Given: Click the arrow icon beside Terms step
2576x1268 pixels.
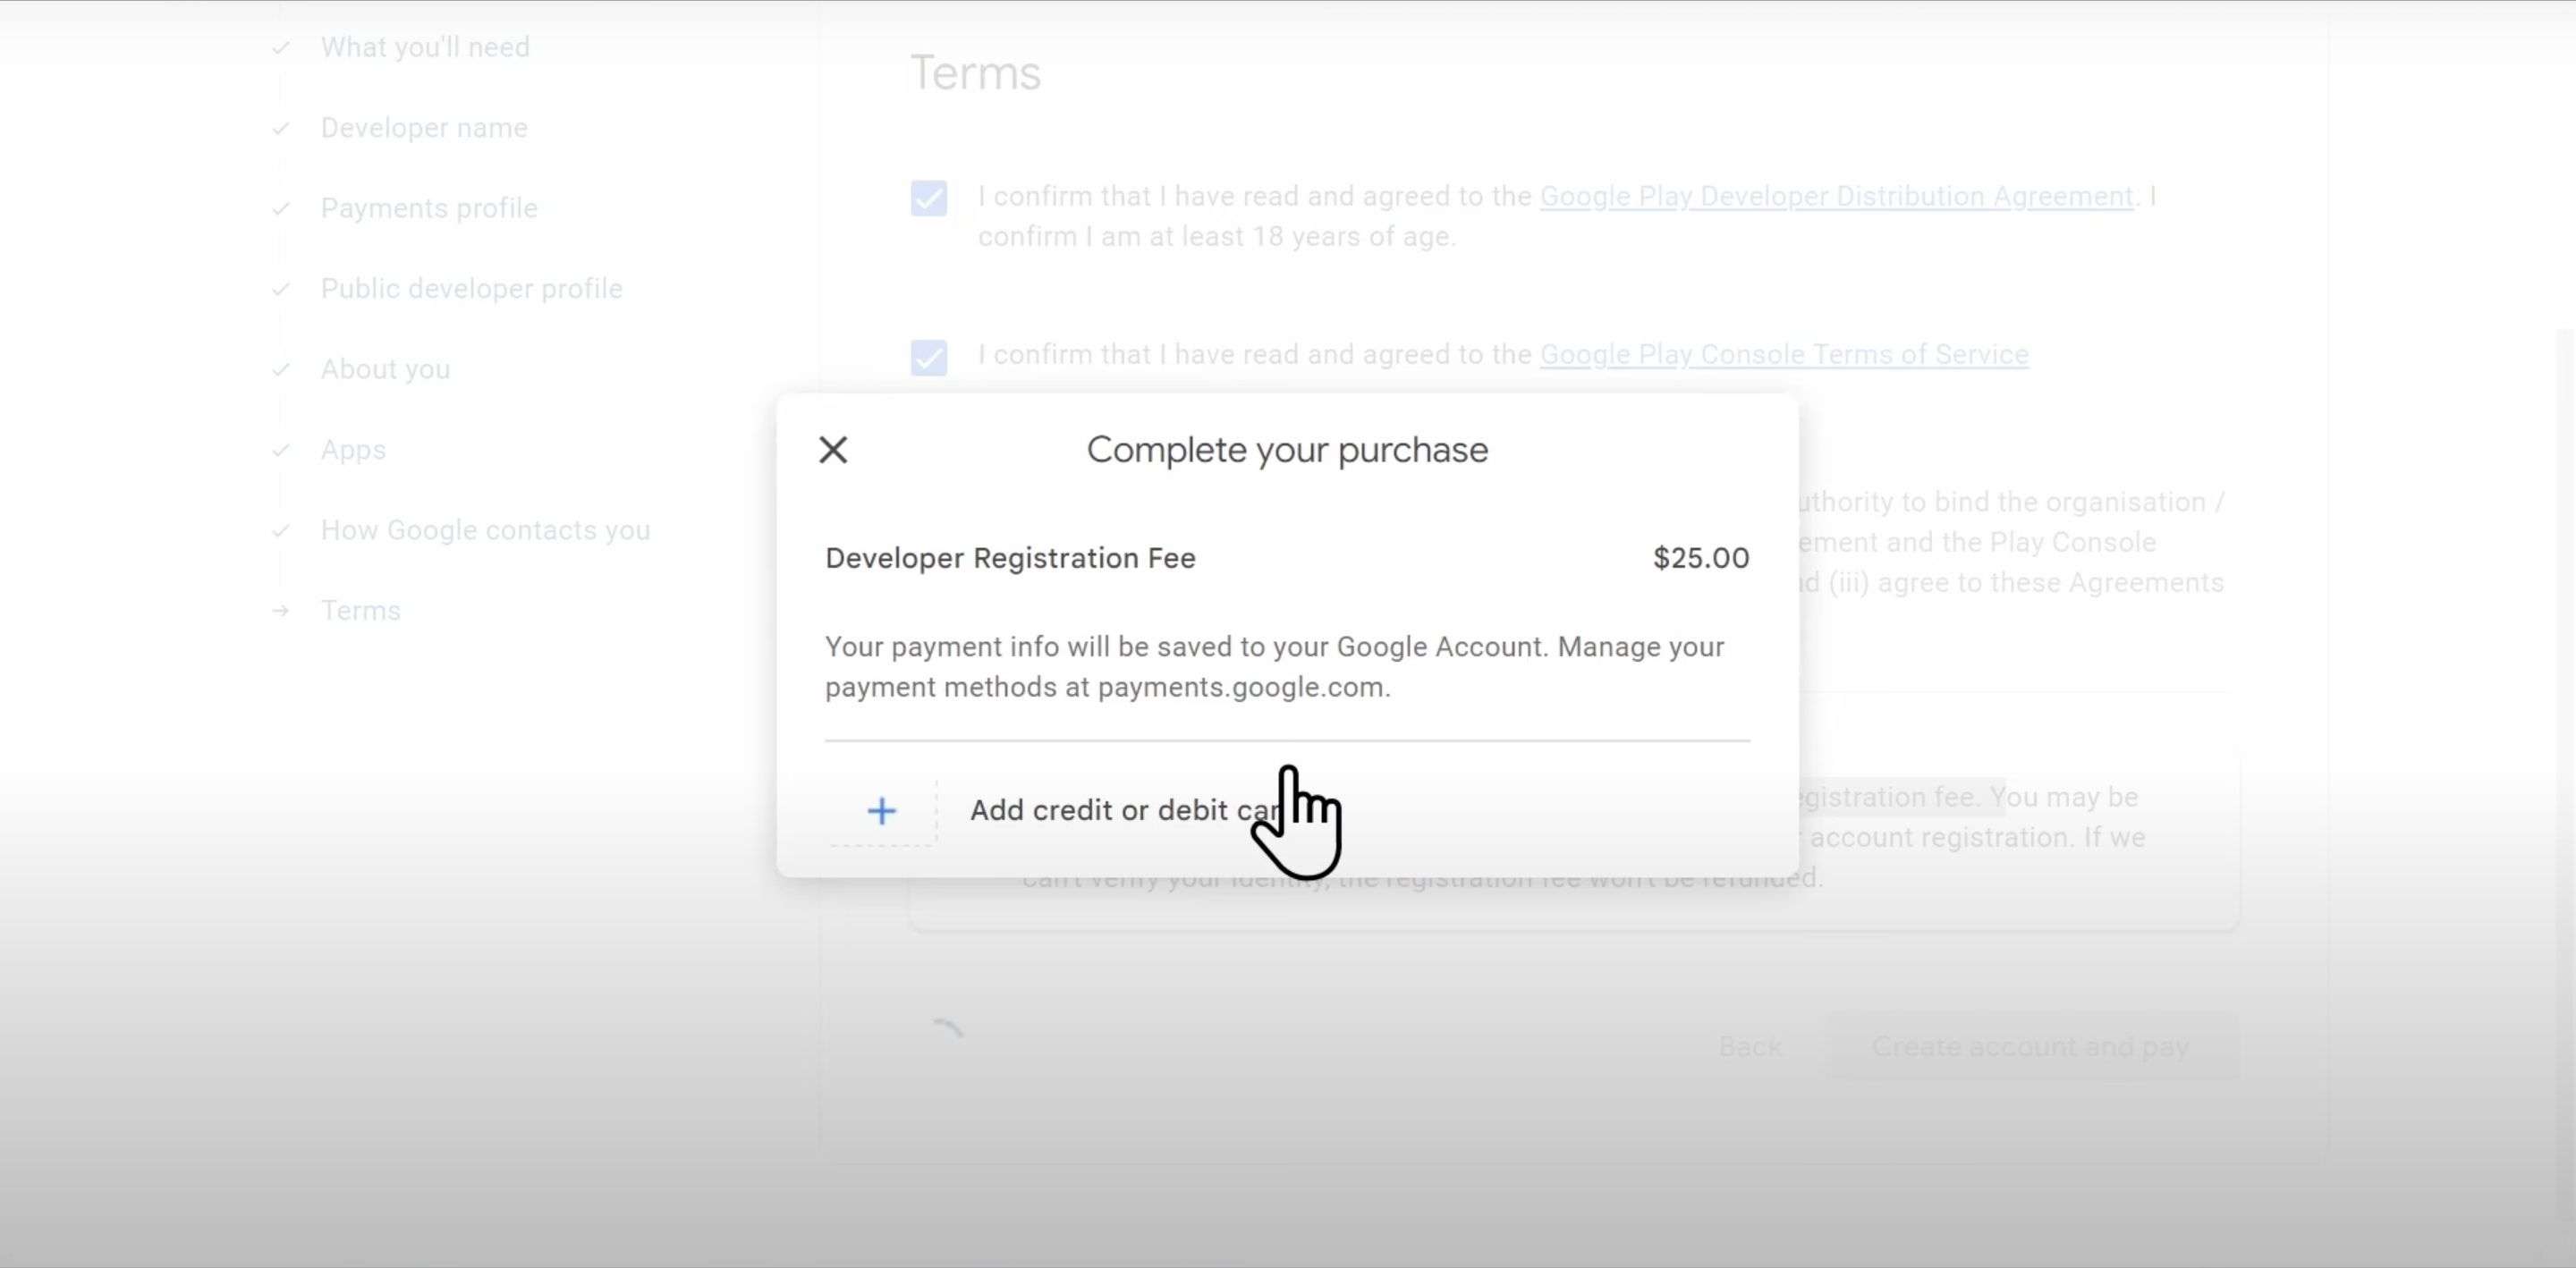Looking at the screenshot, I should click(281, 611).
